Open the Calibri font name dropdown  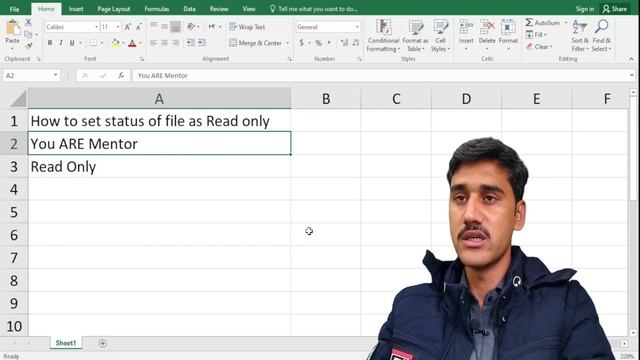96,27
